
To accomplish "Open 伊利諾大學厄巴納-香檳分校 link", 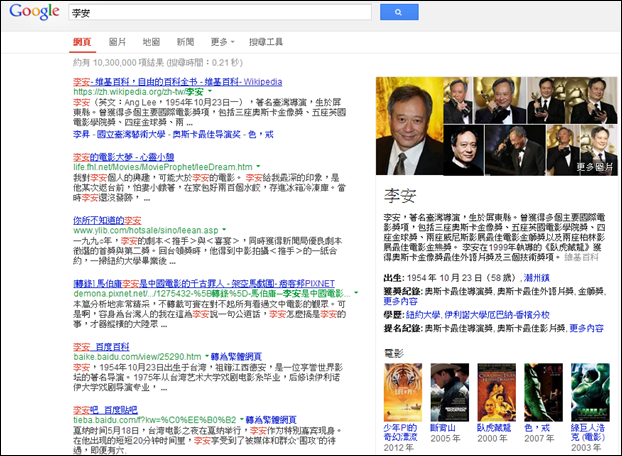I will (497, 315).
